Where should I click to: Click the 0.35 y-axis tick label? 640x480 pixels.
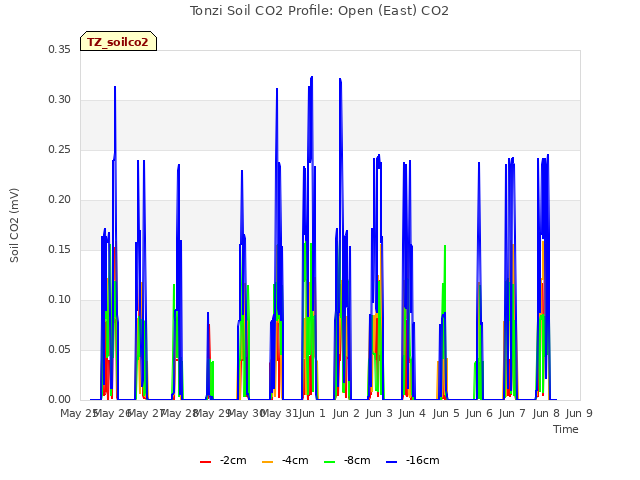point(60,49)
